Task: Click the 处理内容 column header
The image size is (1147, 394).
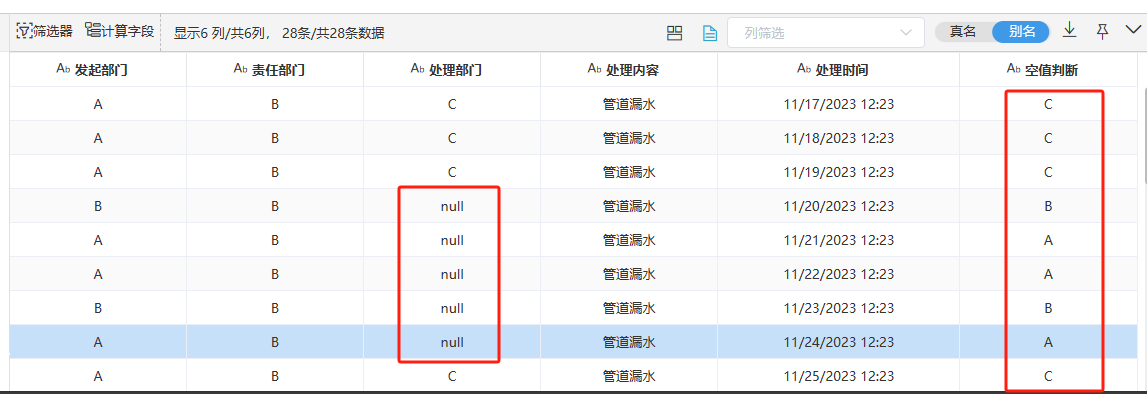Action: (x=629, y=70)
